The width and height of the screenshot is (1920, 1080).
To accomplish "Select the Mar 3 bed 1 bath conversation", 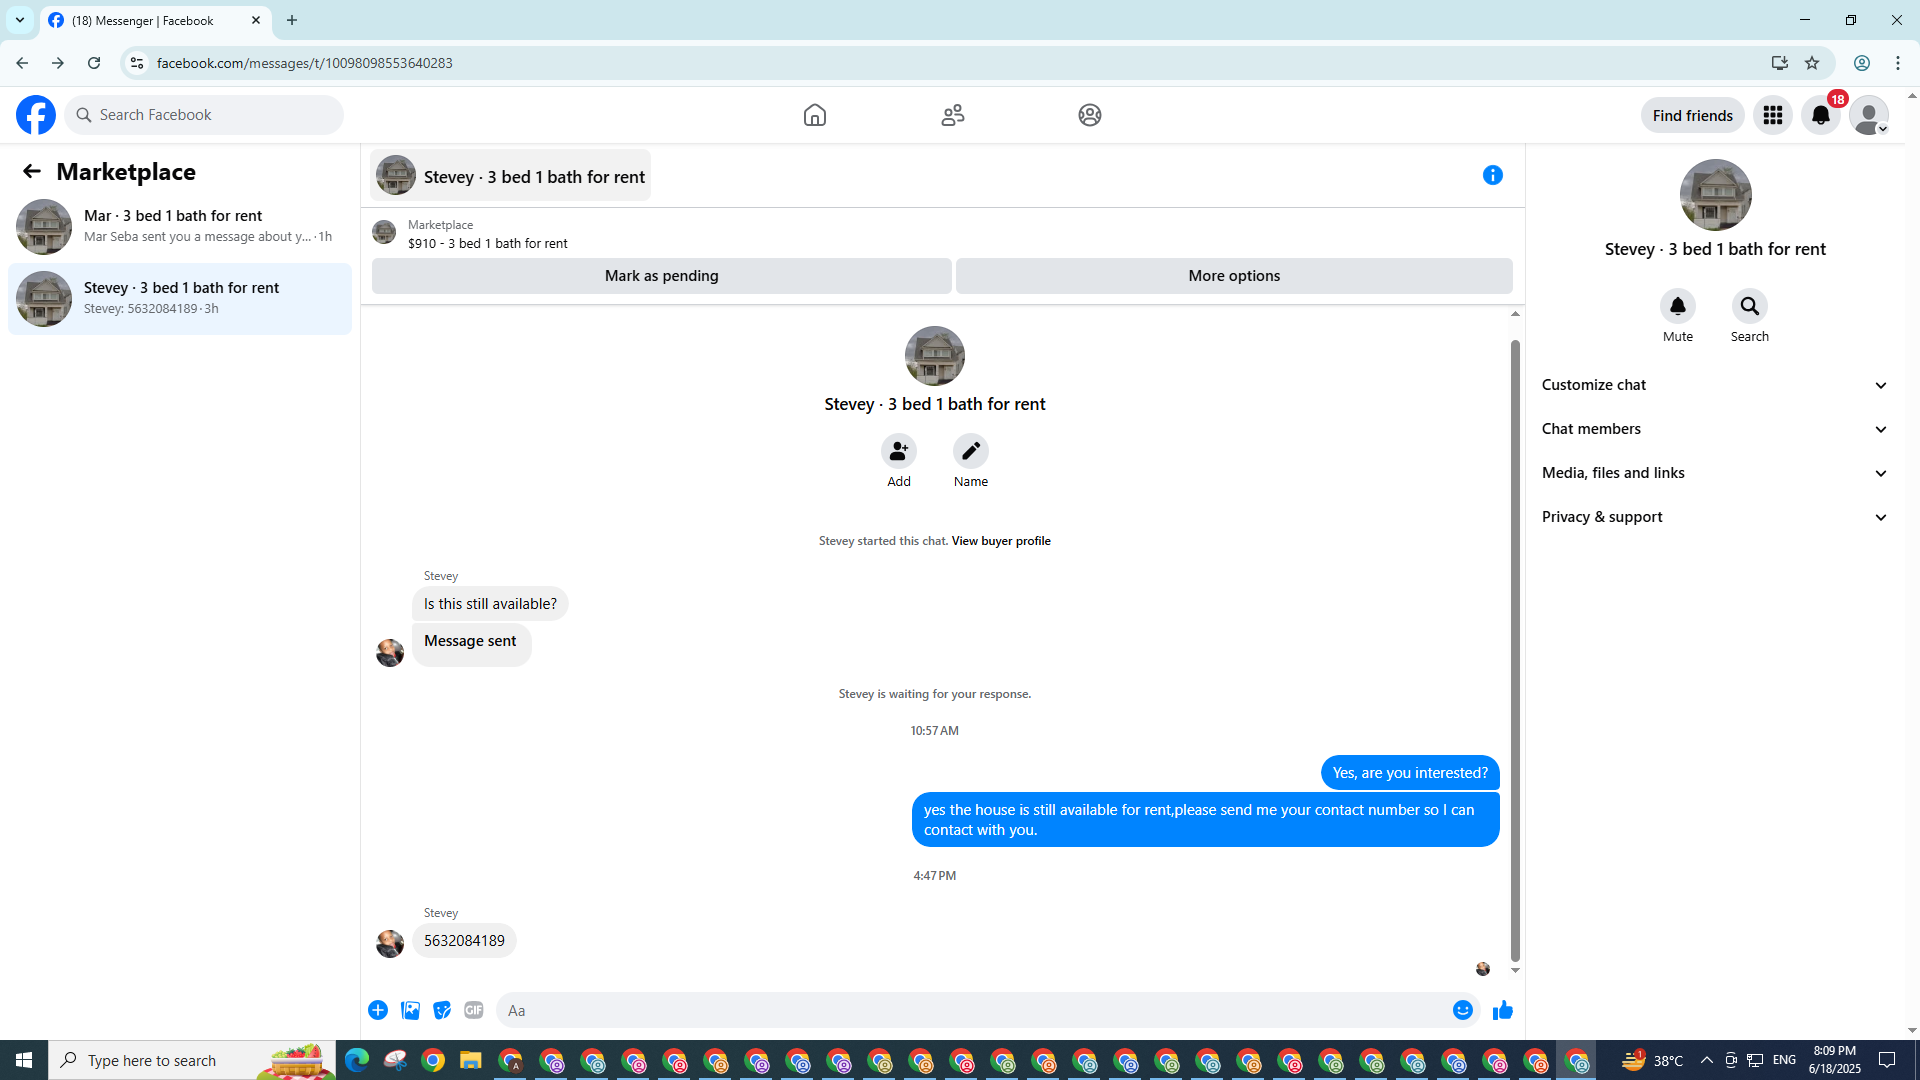I will (180, 227).
